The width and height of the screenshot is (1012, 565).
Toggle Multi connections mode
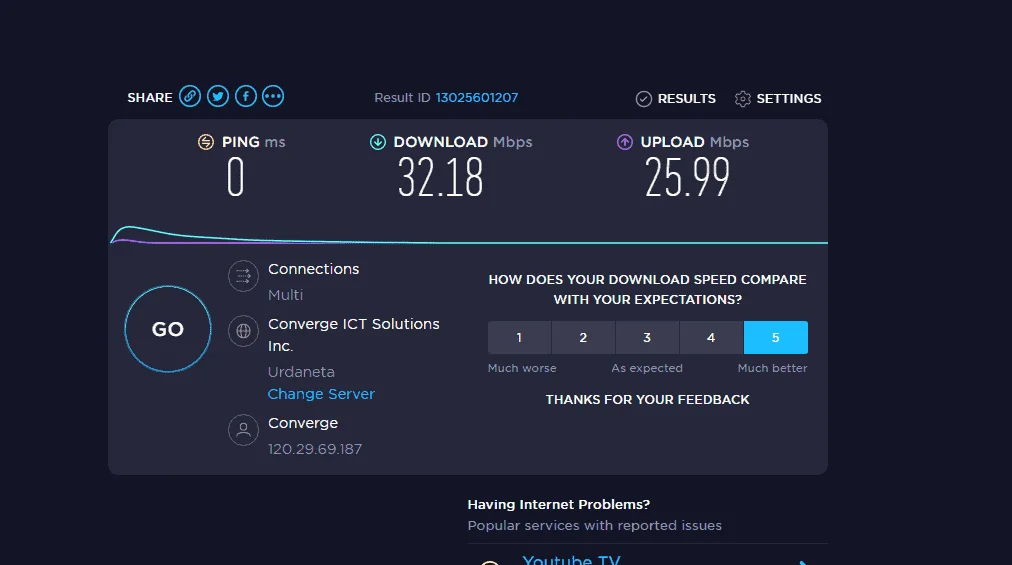(x=285, y=295)
